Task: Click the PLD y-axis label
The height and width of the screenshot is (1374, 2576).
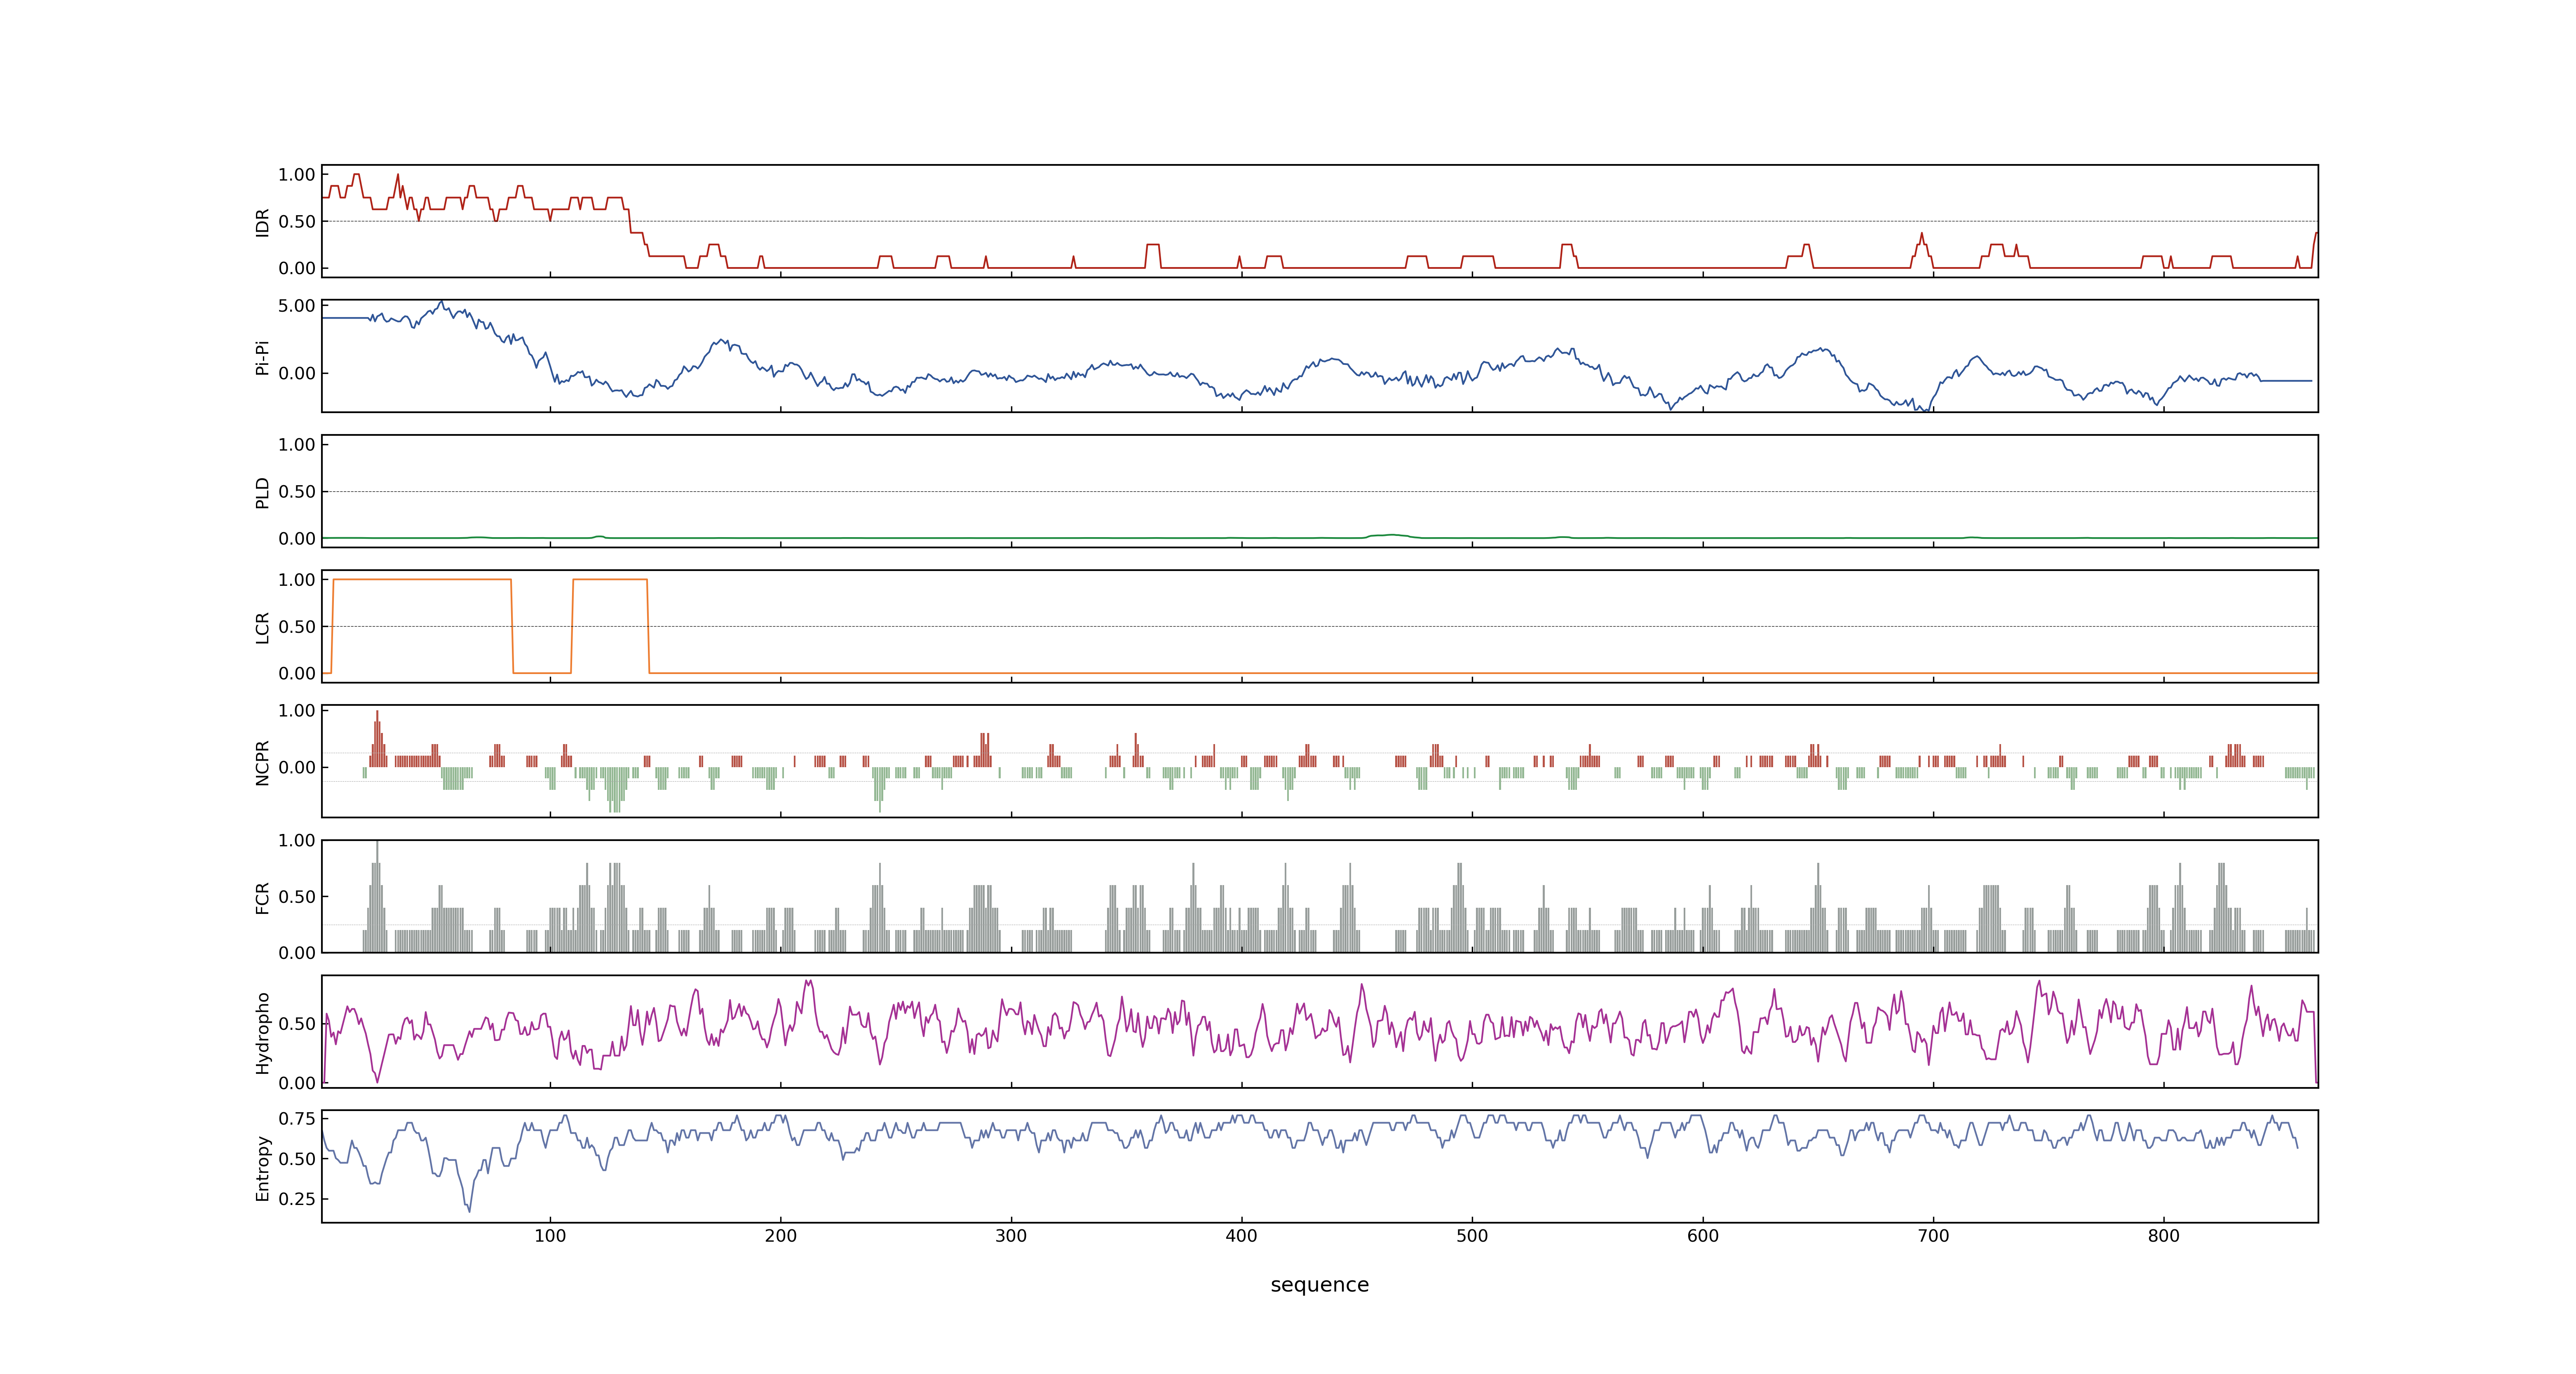Action: click(262, 492)
